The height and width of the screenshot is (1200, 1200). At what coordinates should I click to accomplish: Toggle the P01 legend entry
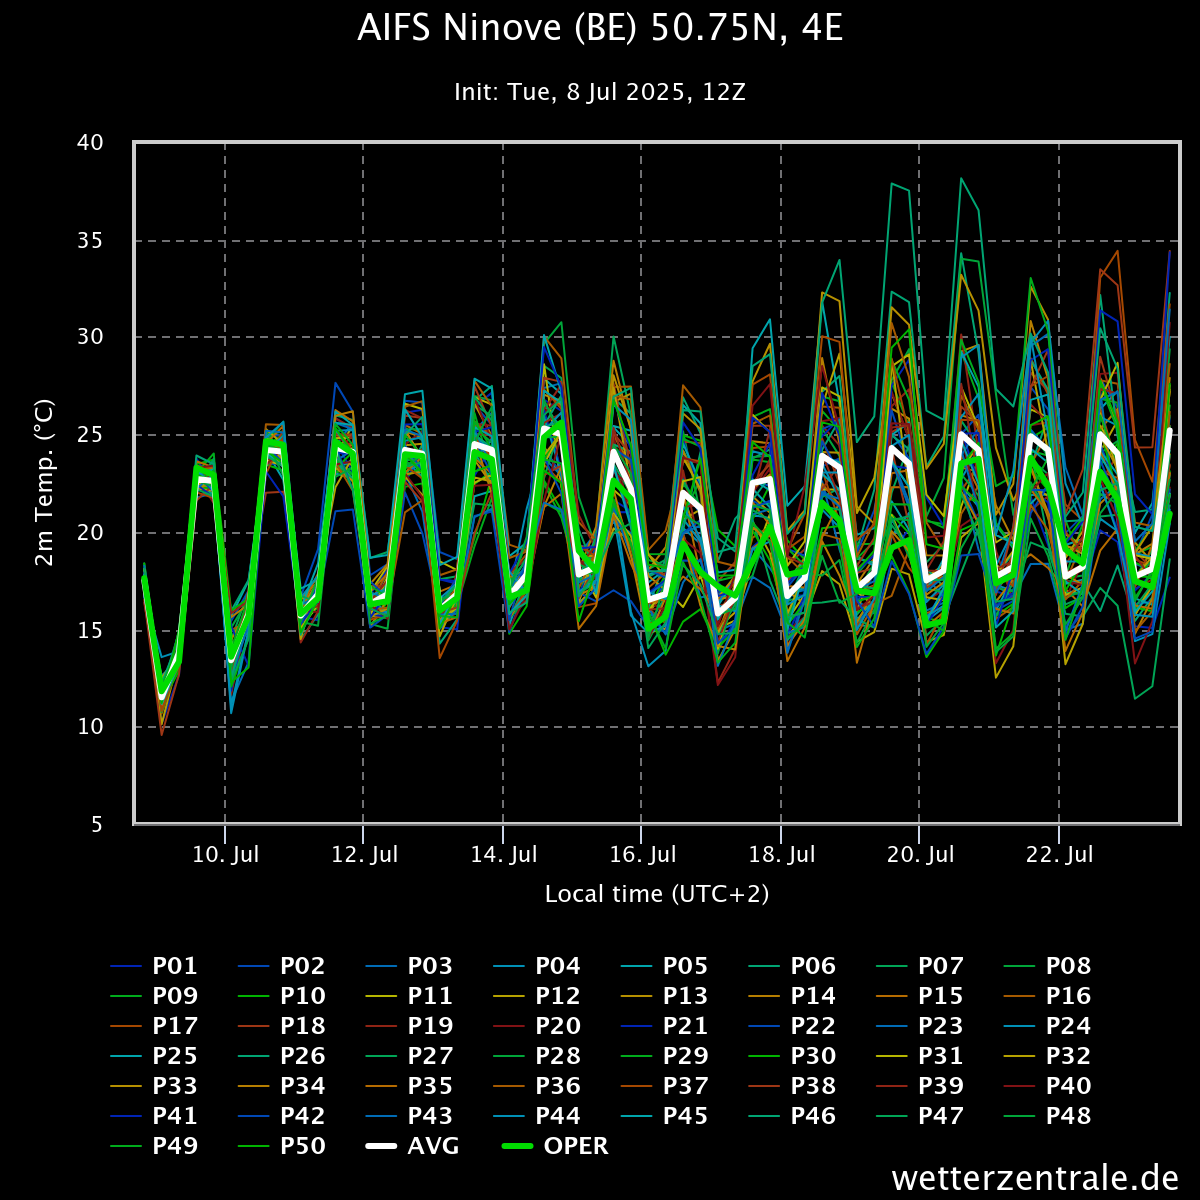tap(154, 966)
